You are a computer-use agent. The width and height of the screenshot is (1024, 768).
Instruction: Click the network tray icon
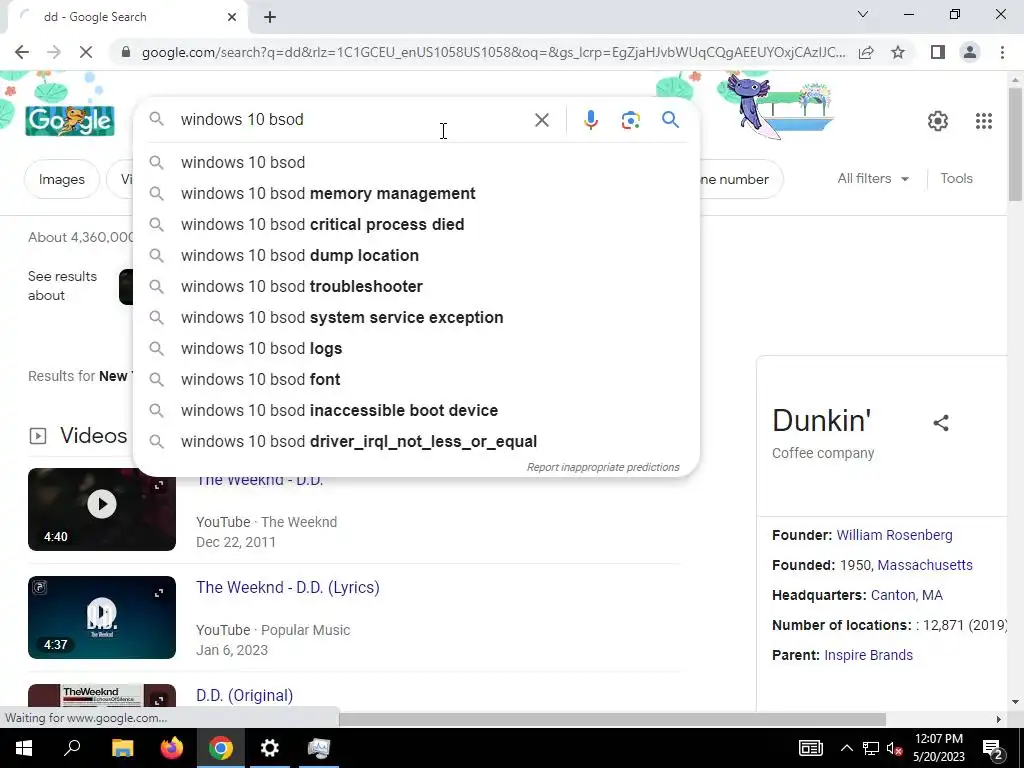pos(871,748)
